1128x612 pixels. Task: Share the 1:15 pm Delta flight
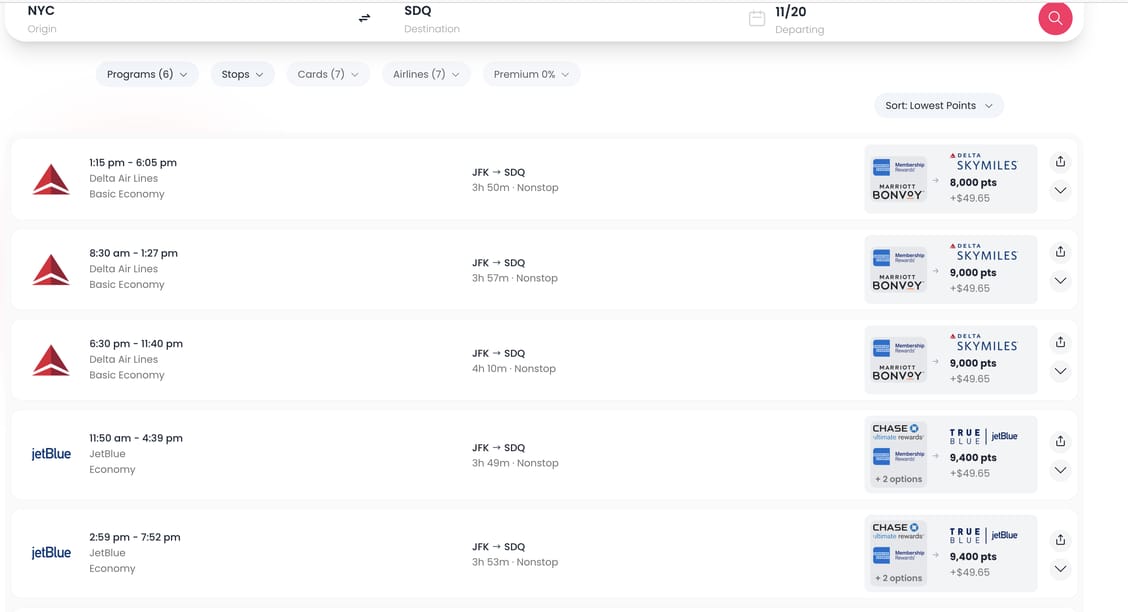[x=1060, y=162]
